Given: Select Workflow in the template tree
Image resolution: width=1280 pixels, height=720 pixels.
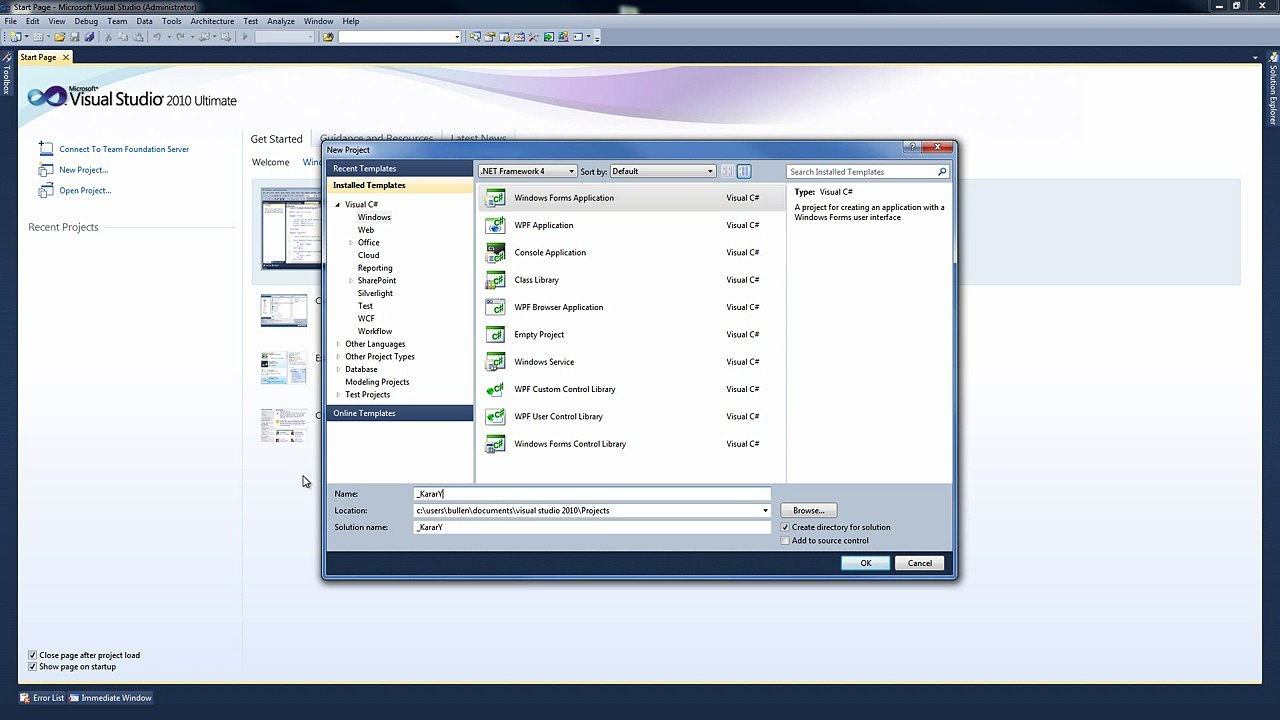Looking at the screenshot, I should point(375,331).
